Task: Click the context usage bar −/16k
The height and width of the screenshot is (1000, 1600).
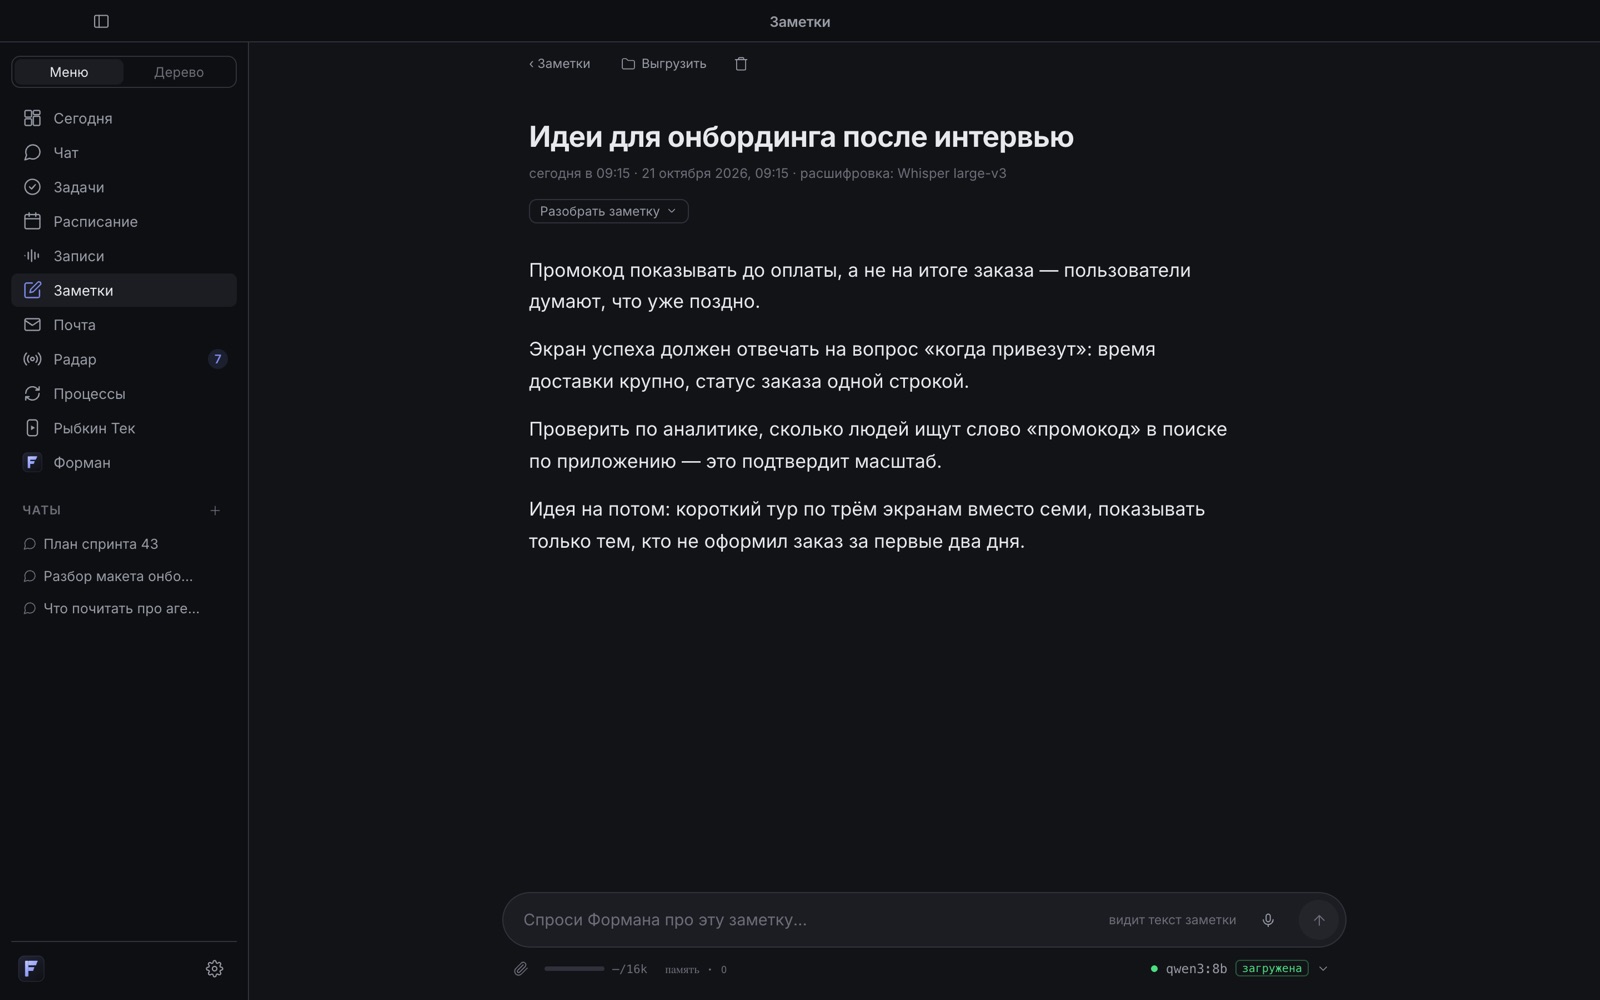Action: tap(595, 969)
